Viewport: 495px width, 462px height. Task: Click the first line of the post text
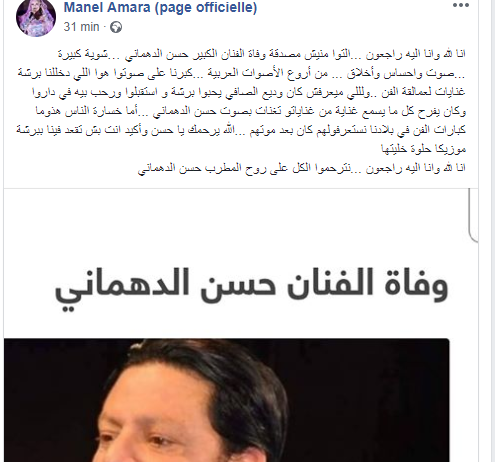(262, 54)
